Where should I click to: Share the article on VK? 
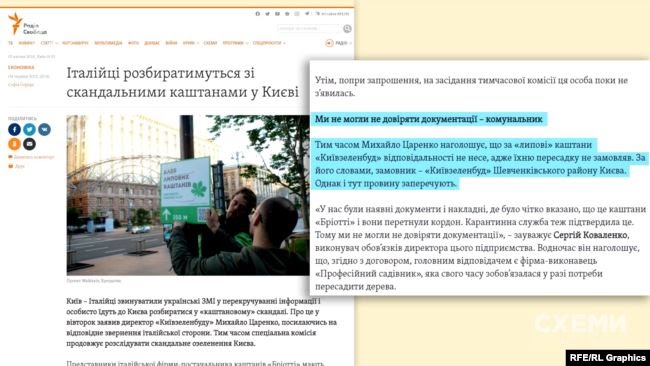tap(44, 129)
